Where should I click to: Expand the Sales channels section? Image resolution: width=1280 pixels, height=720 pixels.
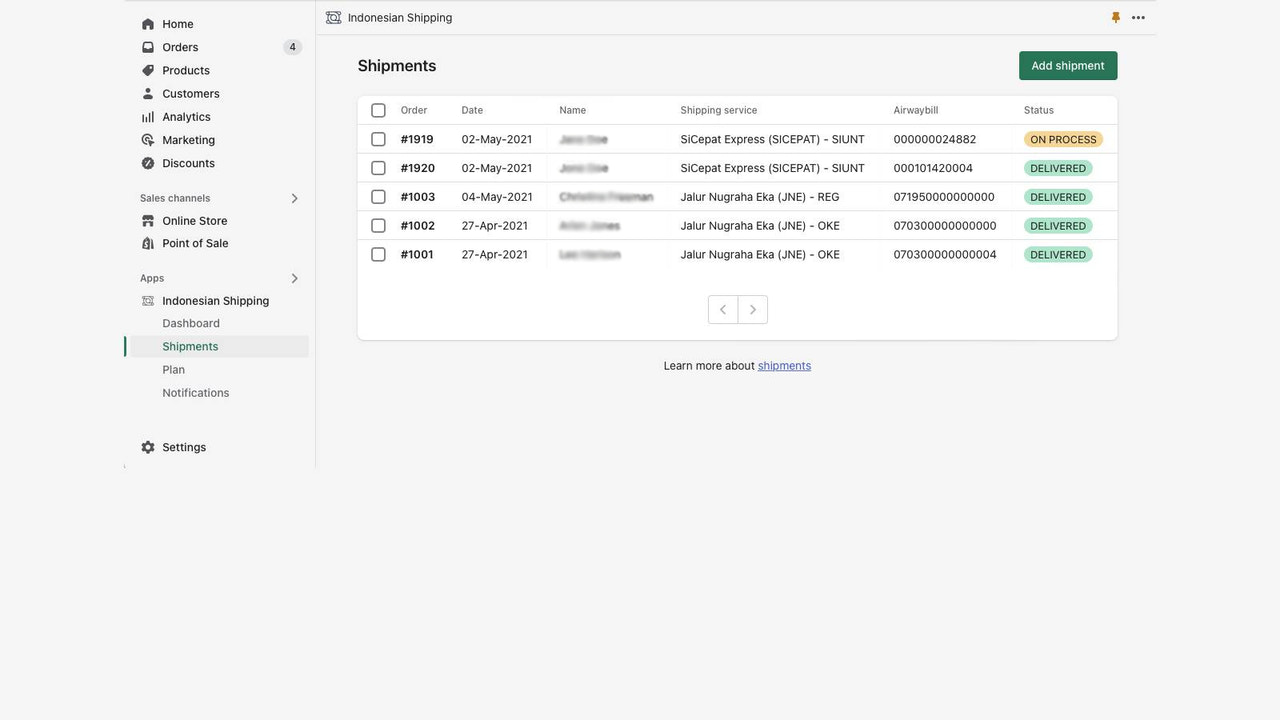tap(294, 197)
